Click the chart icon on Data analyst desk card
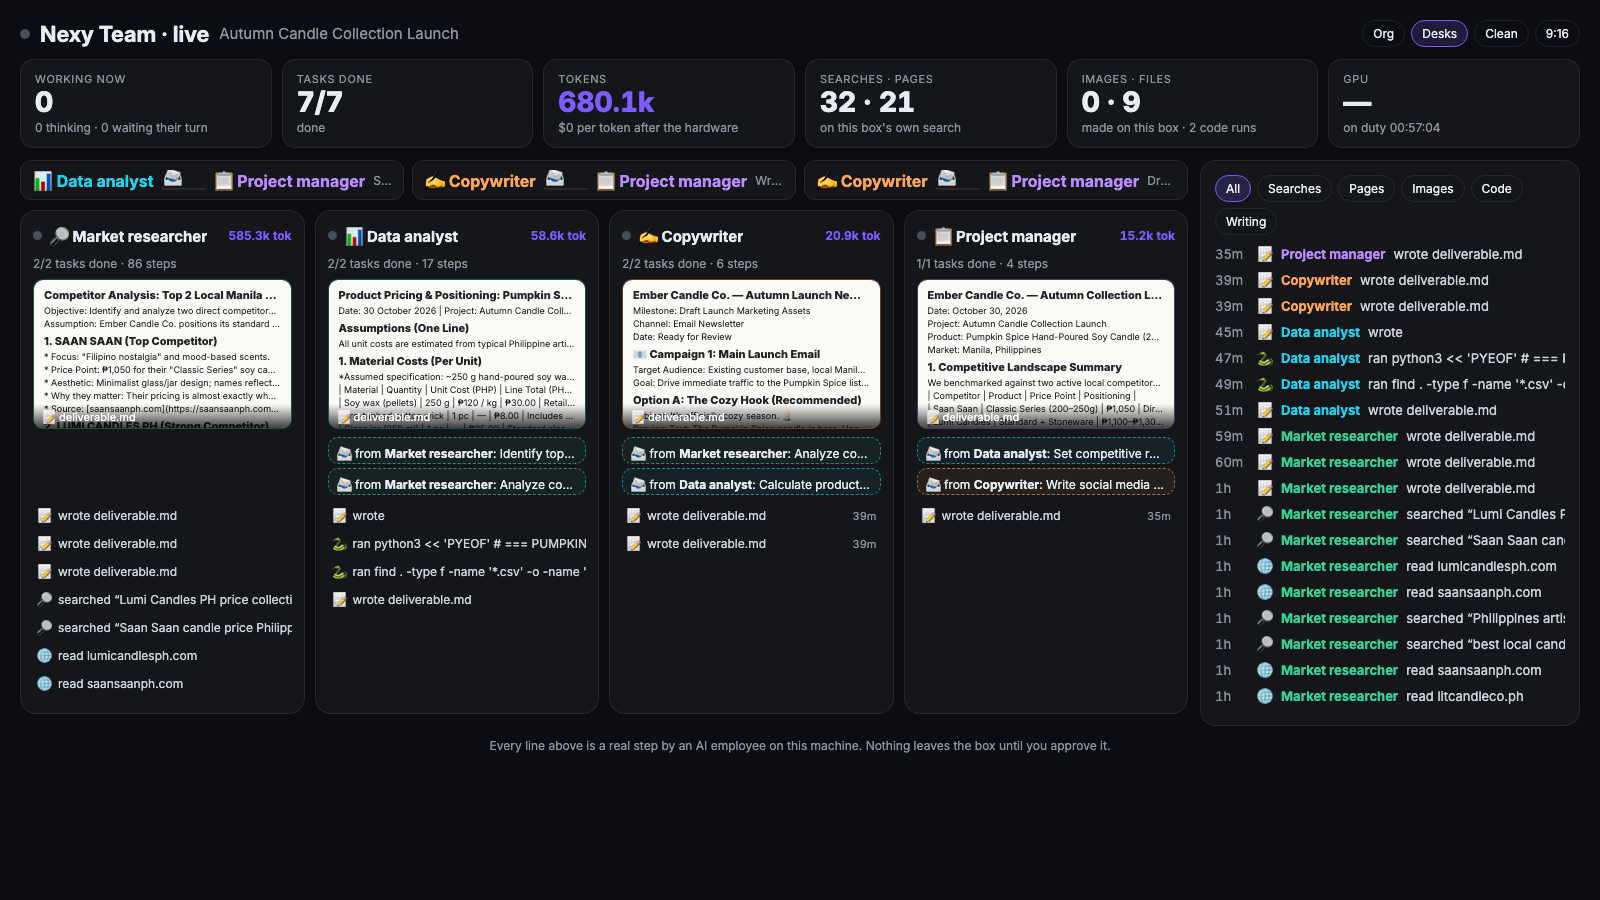 (x=354, y=236)
